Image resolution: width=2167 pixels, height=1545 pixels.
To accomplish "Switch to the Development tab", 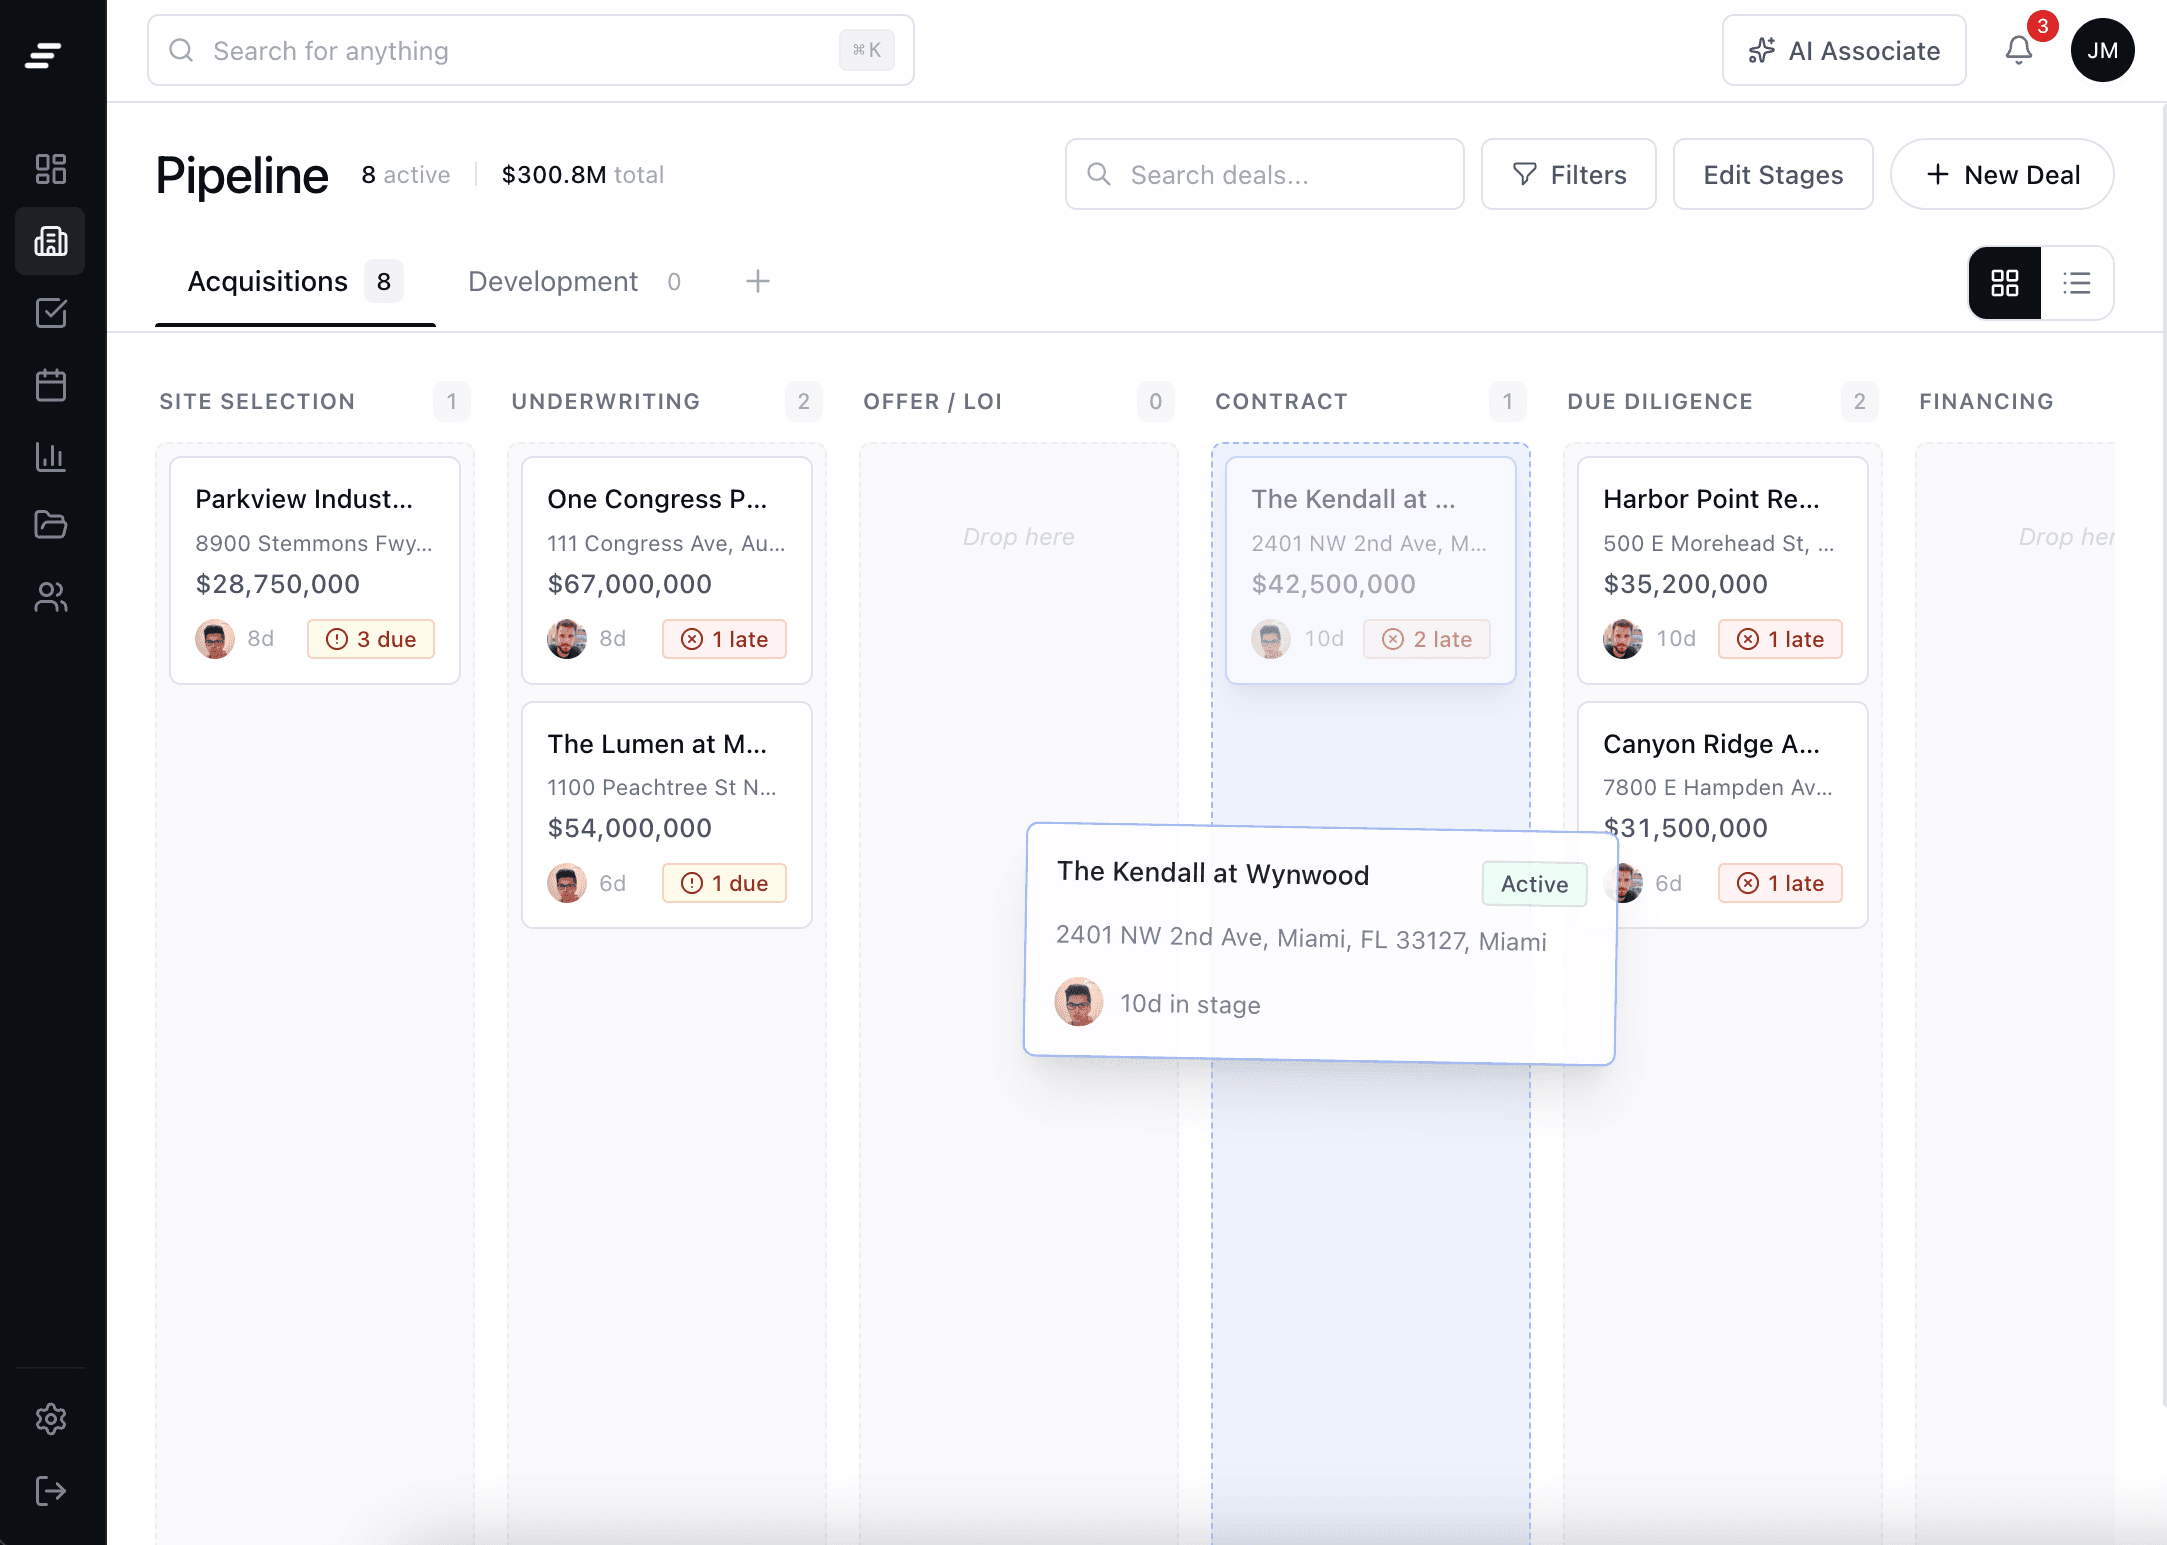I will click(x=553, y=282).
